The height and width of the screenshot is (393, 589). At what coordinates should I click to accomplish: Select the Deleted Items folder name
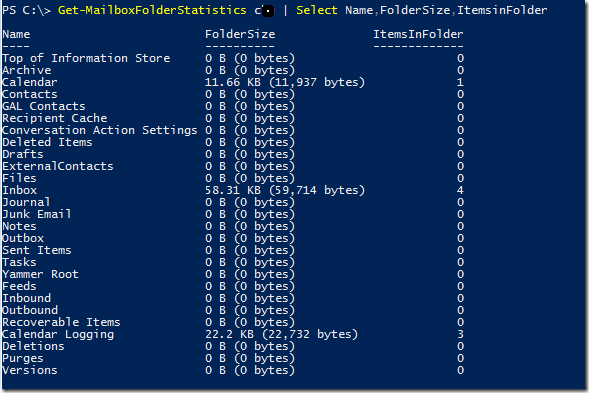click(47, 142)
